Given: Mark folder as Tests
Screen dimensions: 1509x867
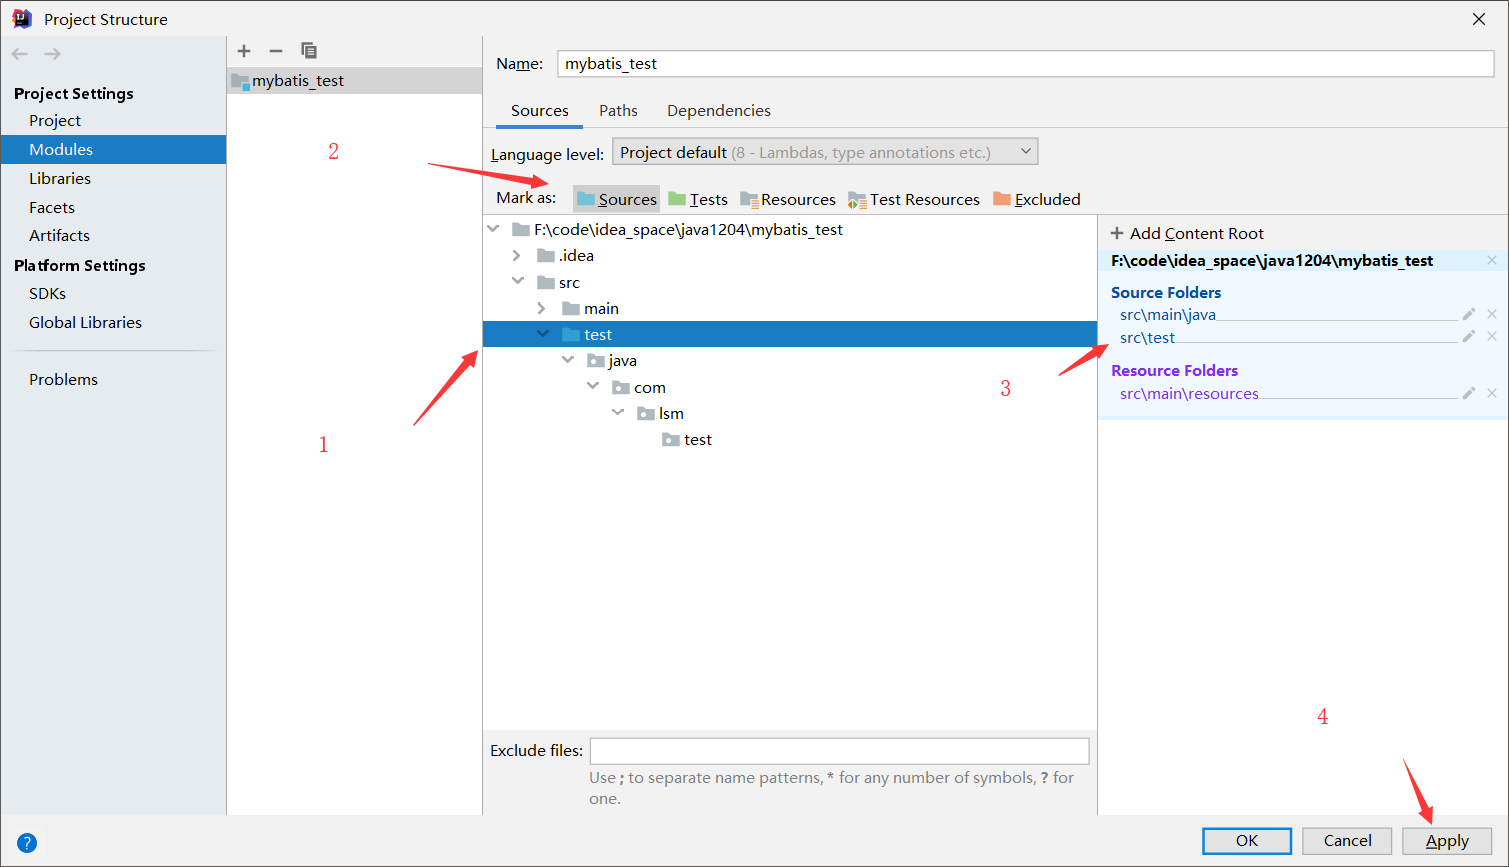Looking at the screenshot, I should (x=698, y=199).
